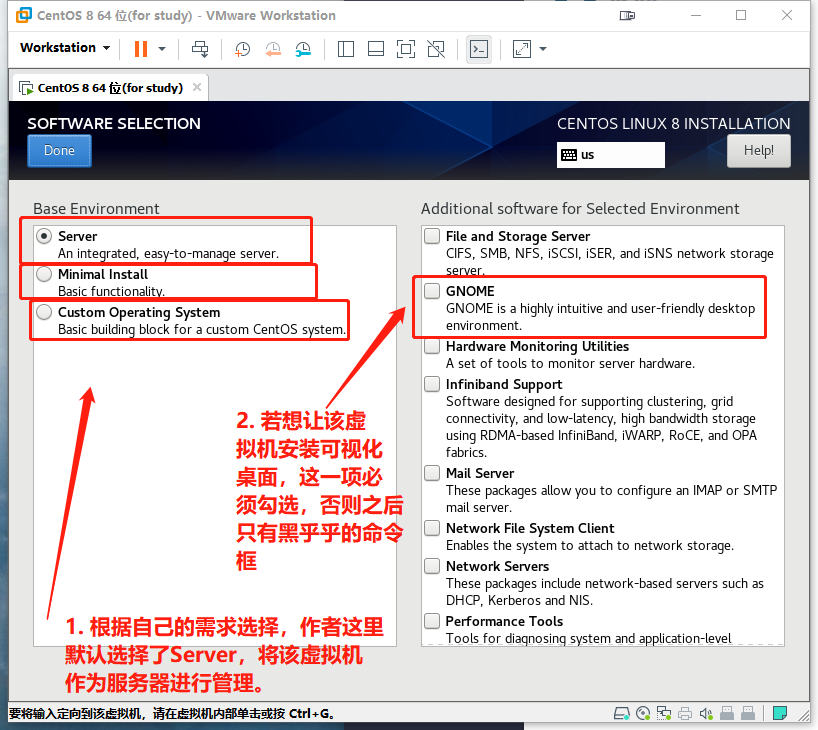Open the Help! button

[x=759, y=151]
